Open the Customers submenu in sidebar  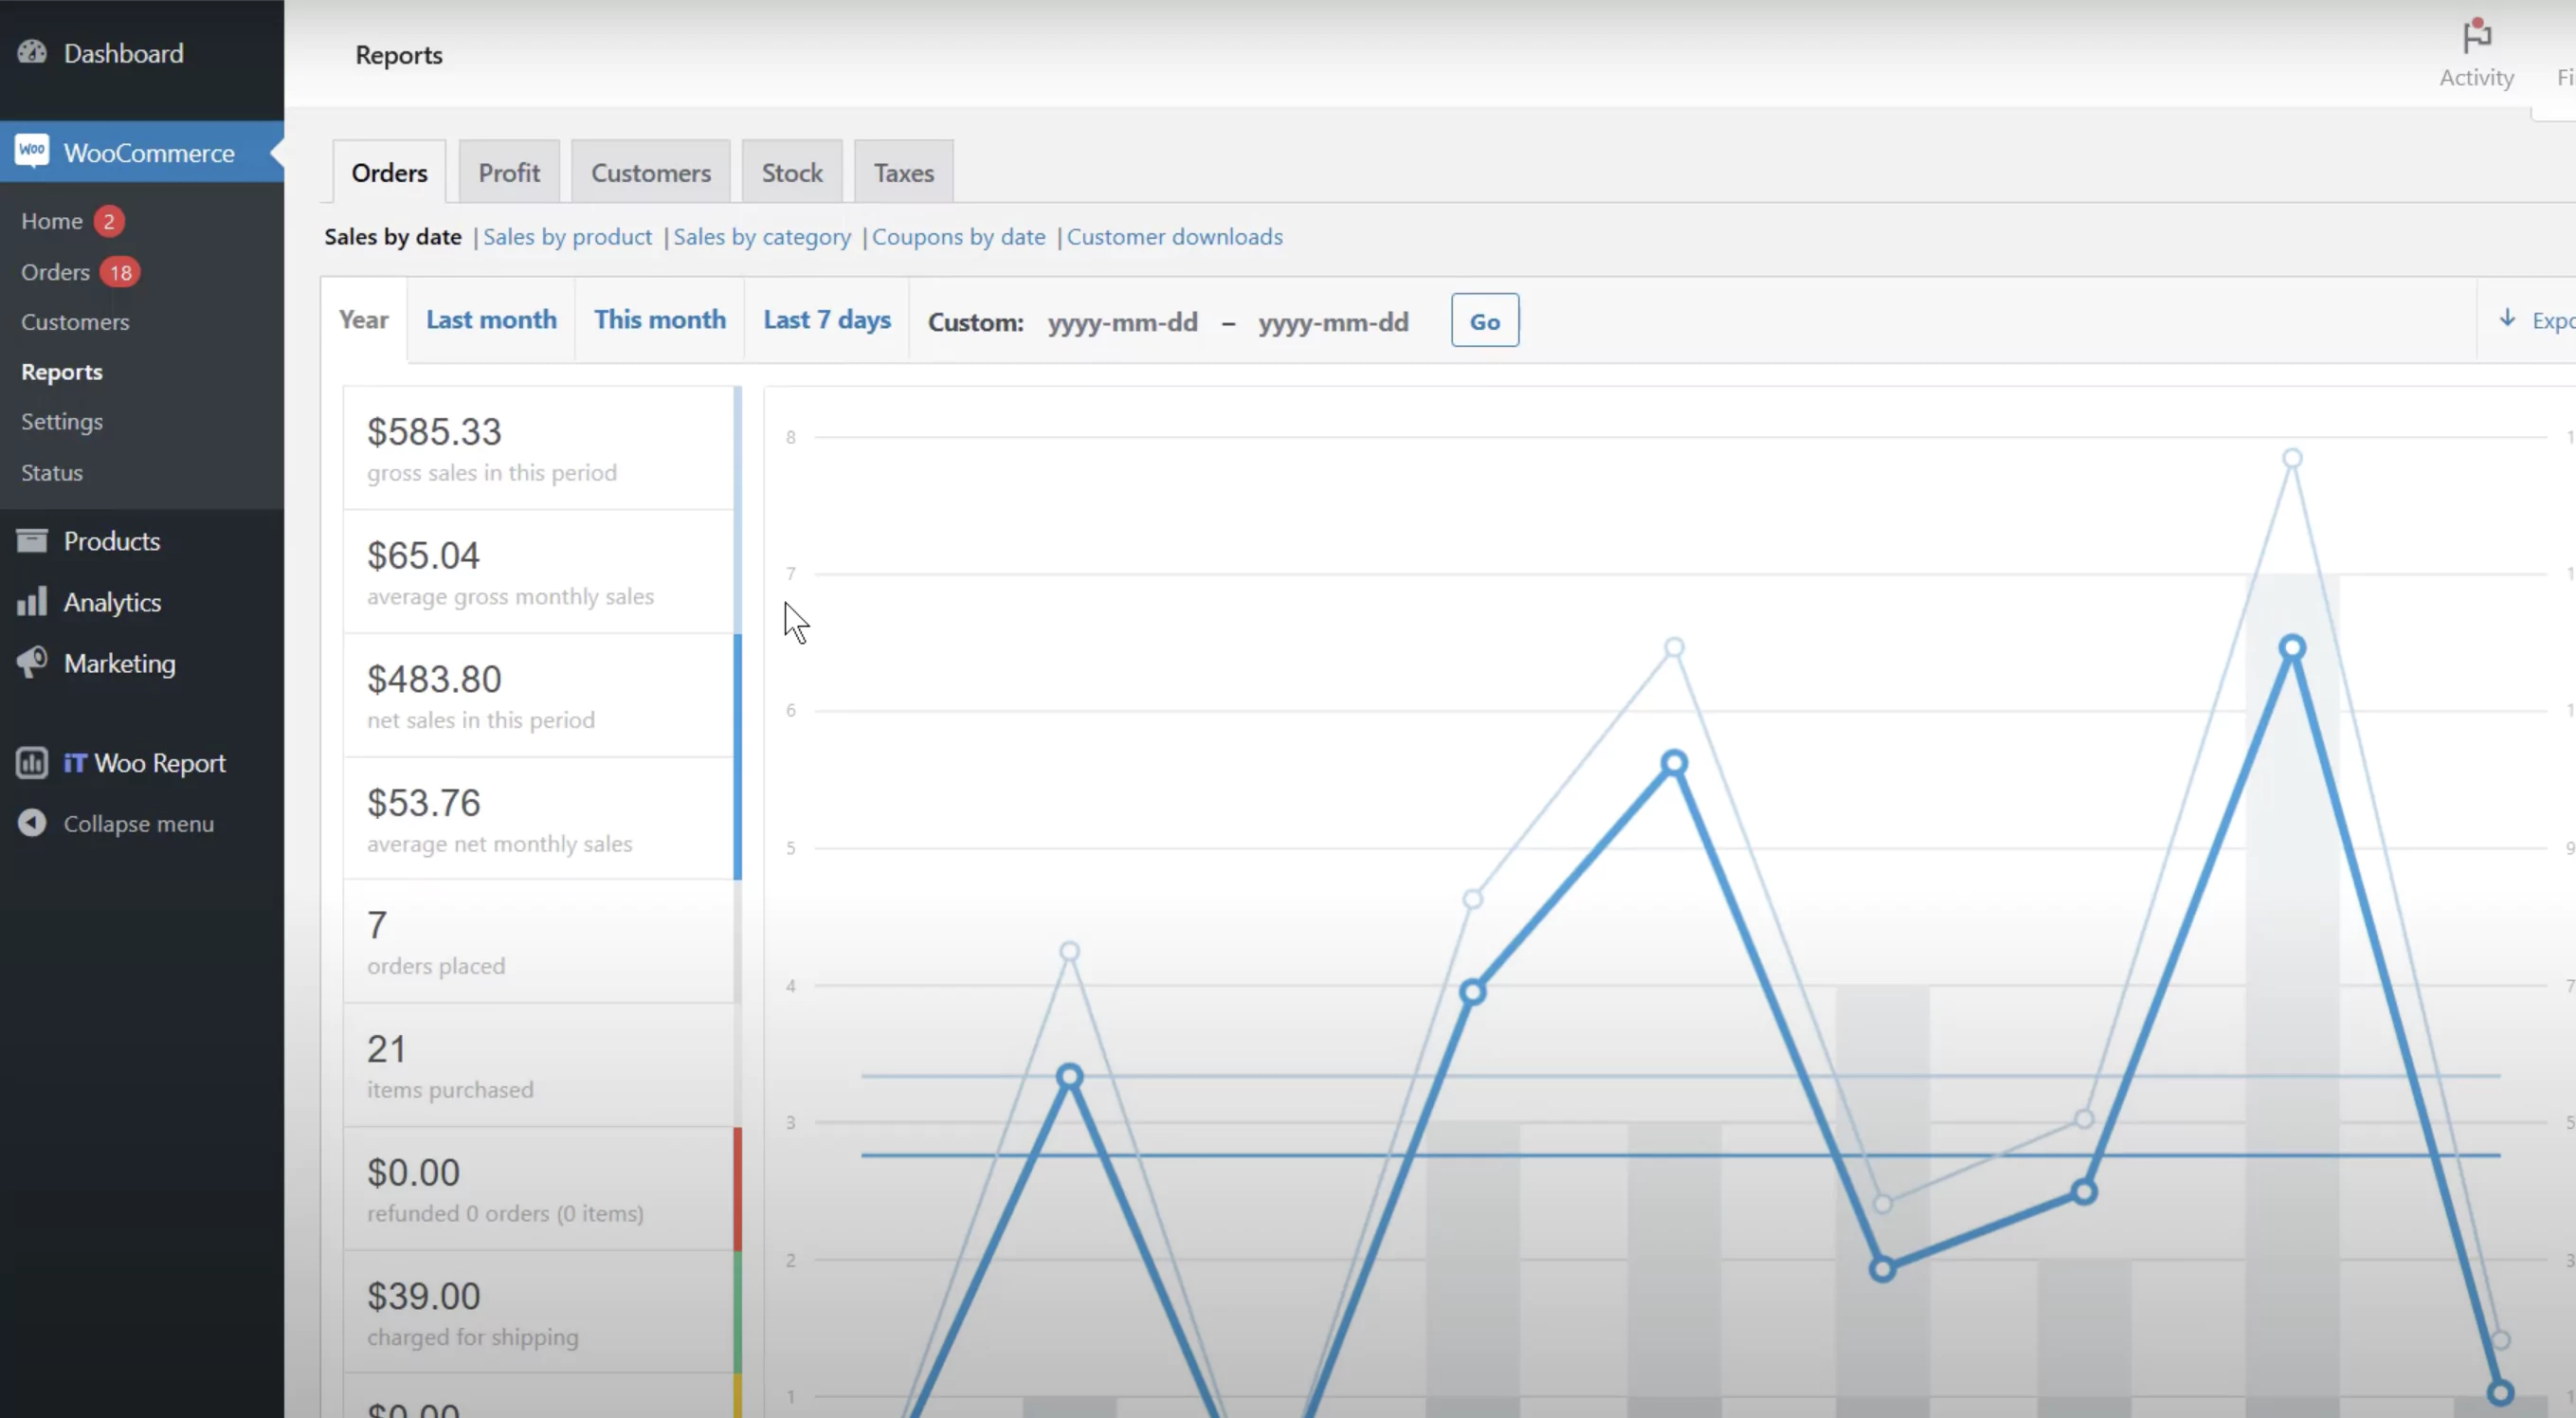click(x=75, y=322)
